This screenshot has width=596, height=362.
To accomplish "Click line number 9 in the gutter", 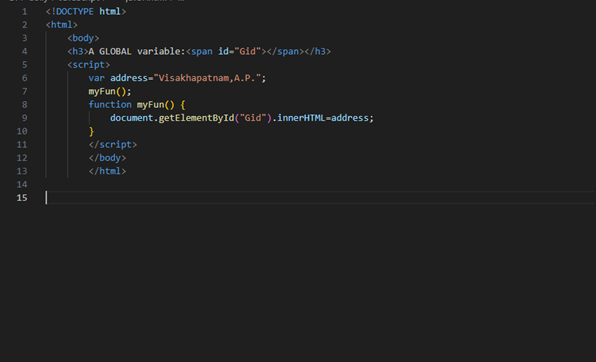I will (25, 118).
